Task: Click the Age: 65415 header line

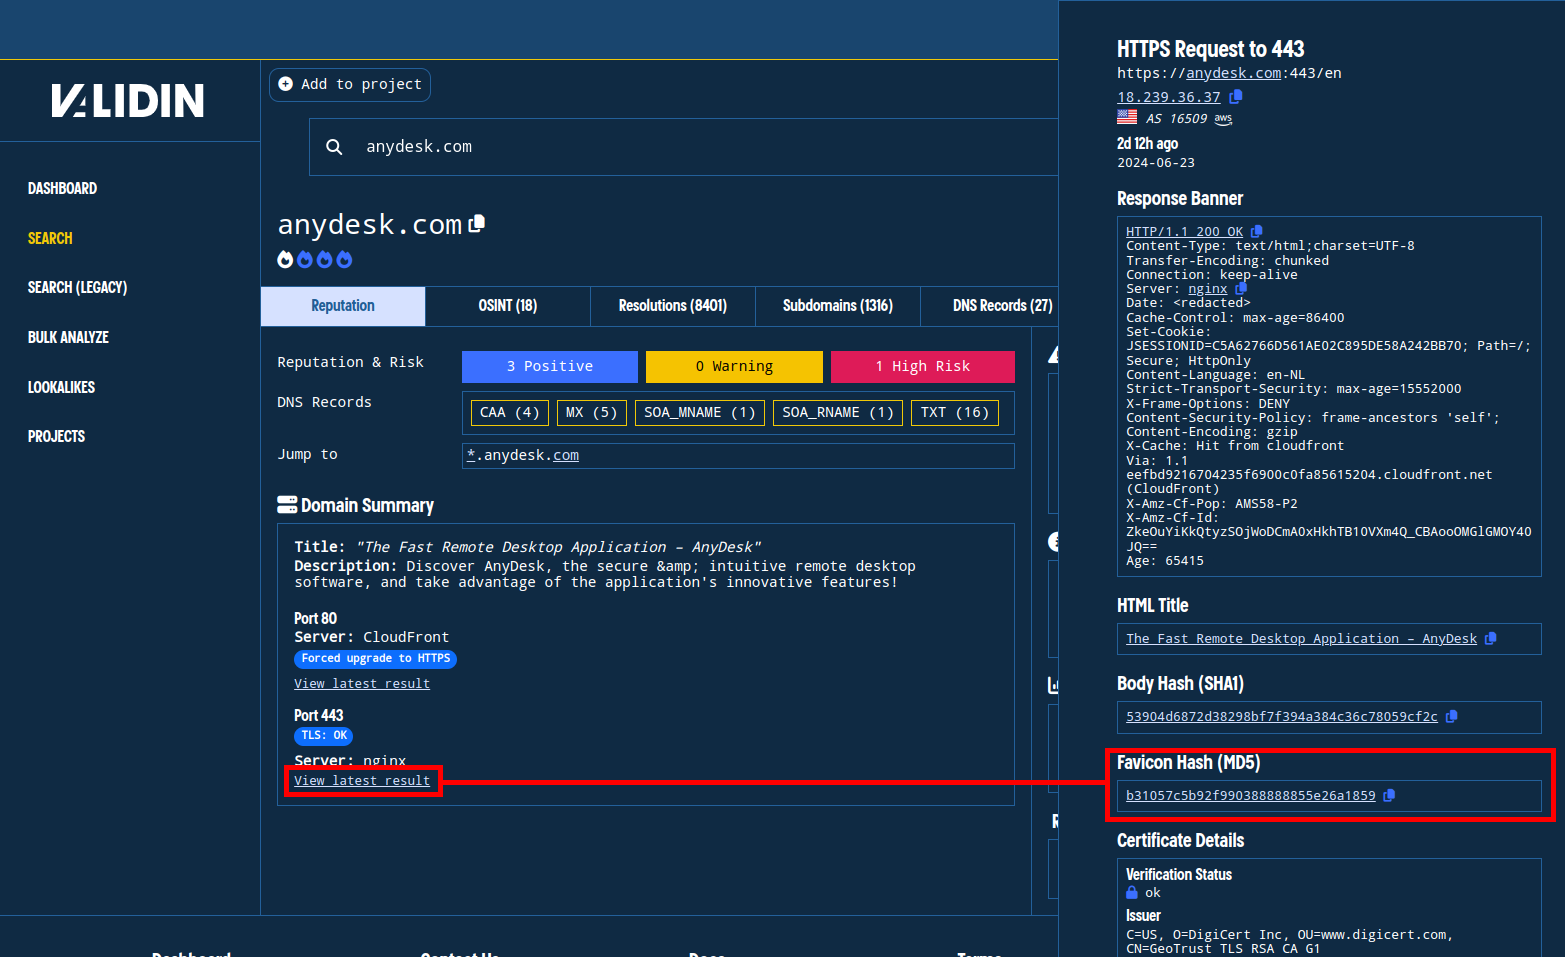Action: coord(1165,561)
